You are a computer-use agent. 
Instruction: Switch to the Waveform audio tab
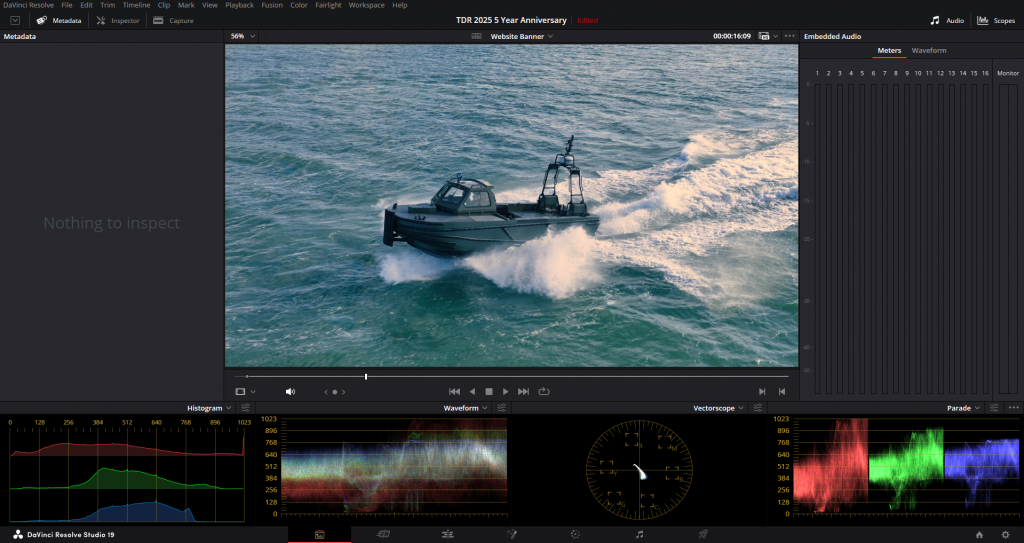pyautogui.click(x=928, y=50)
